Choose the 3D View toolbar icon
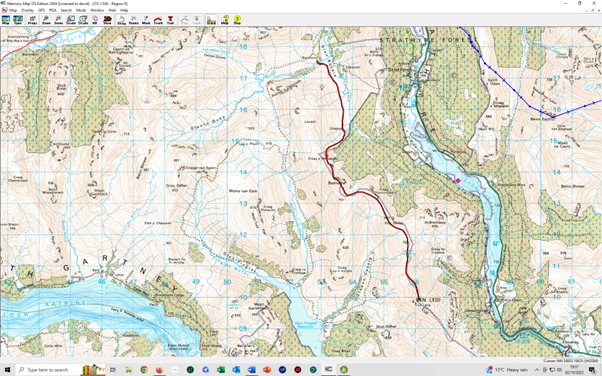The height and width of the screenshot is (376, 602). tap(107, 20)
